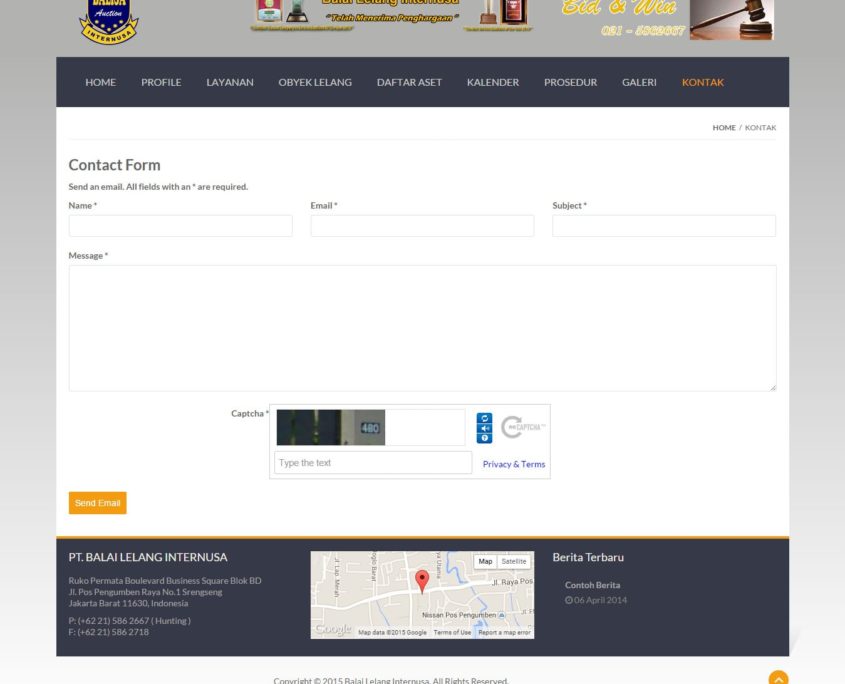The width and height of the screenshot is (845, 684).
Task: Switch map to Satellite view
Action: 514,562
